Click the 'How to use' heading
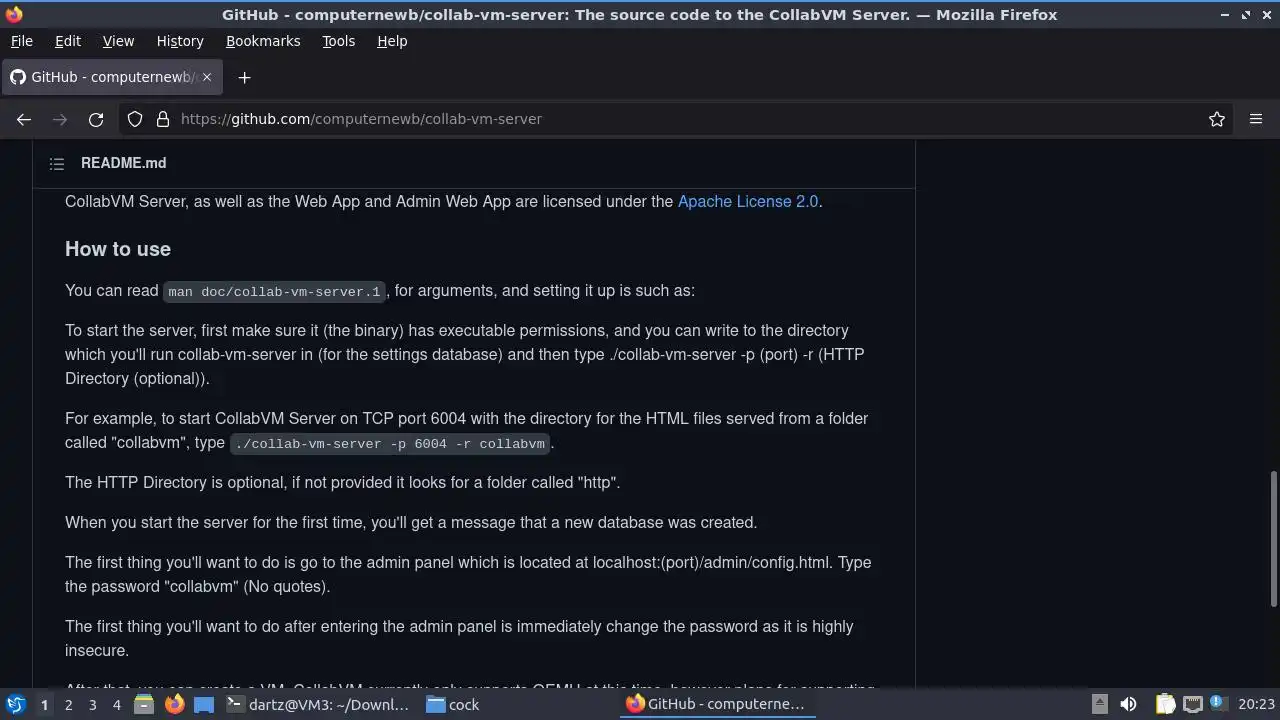The width and height of the screenshot is (1280, 720). [x=118, y=249]
